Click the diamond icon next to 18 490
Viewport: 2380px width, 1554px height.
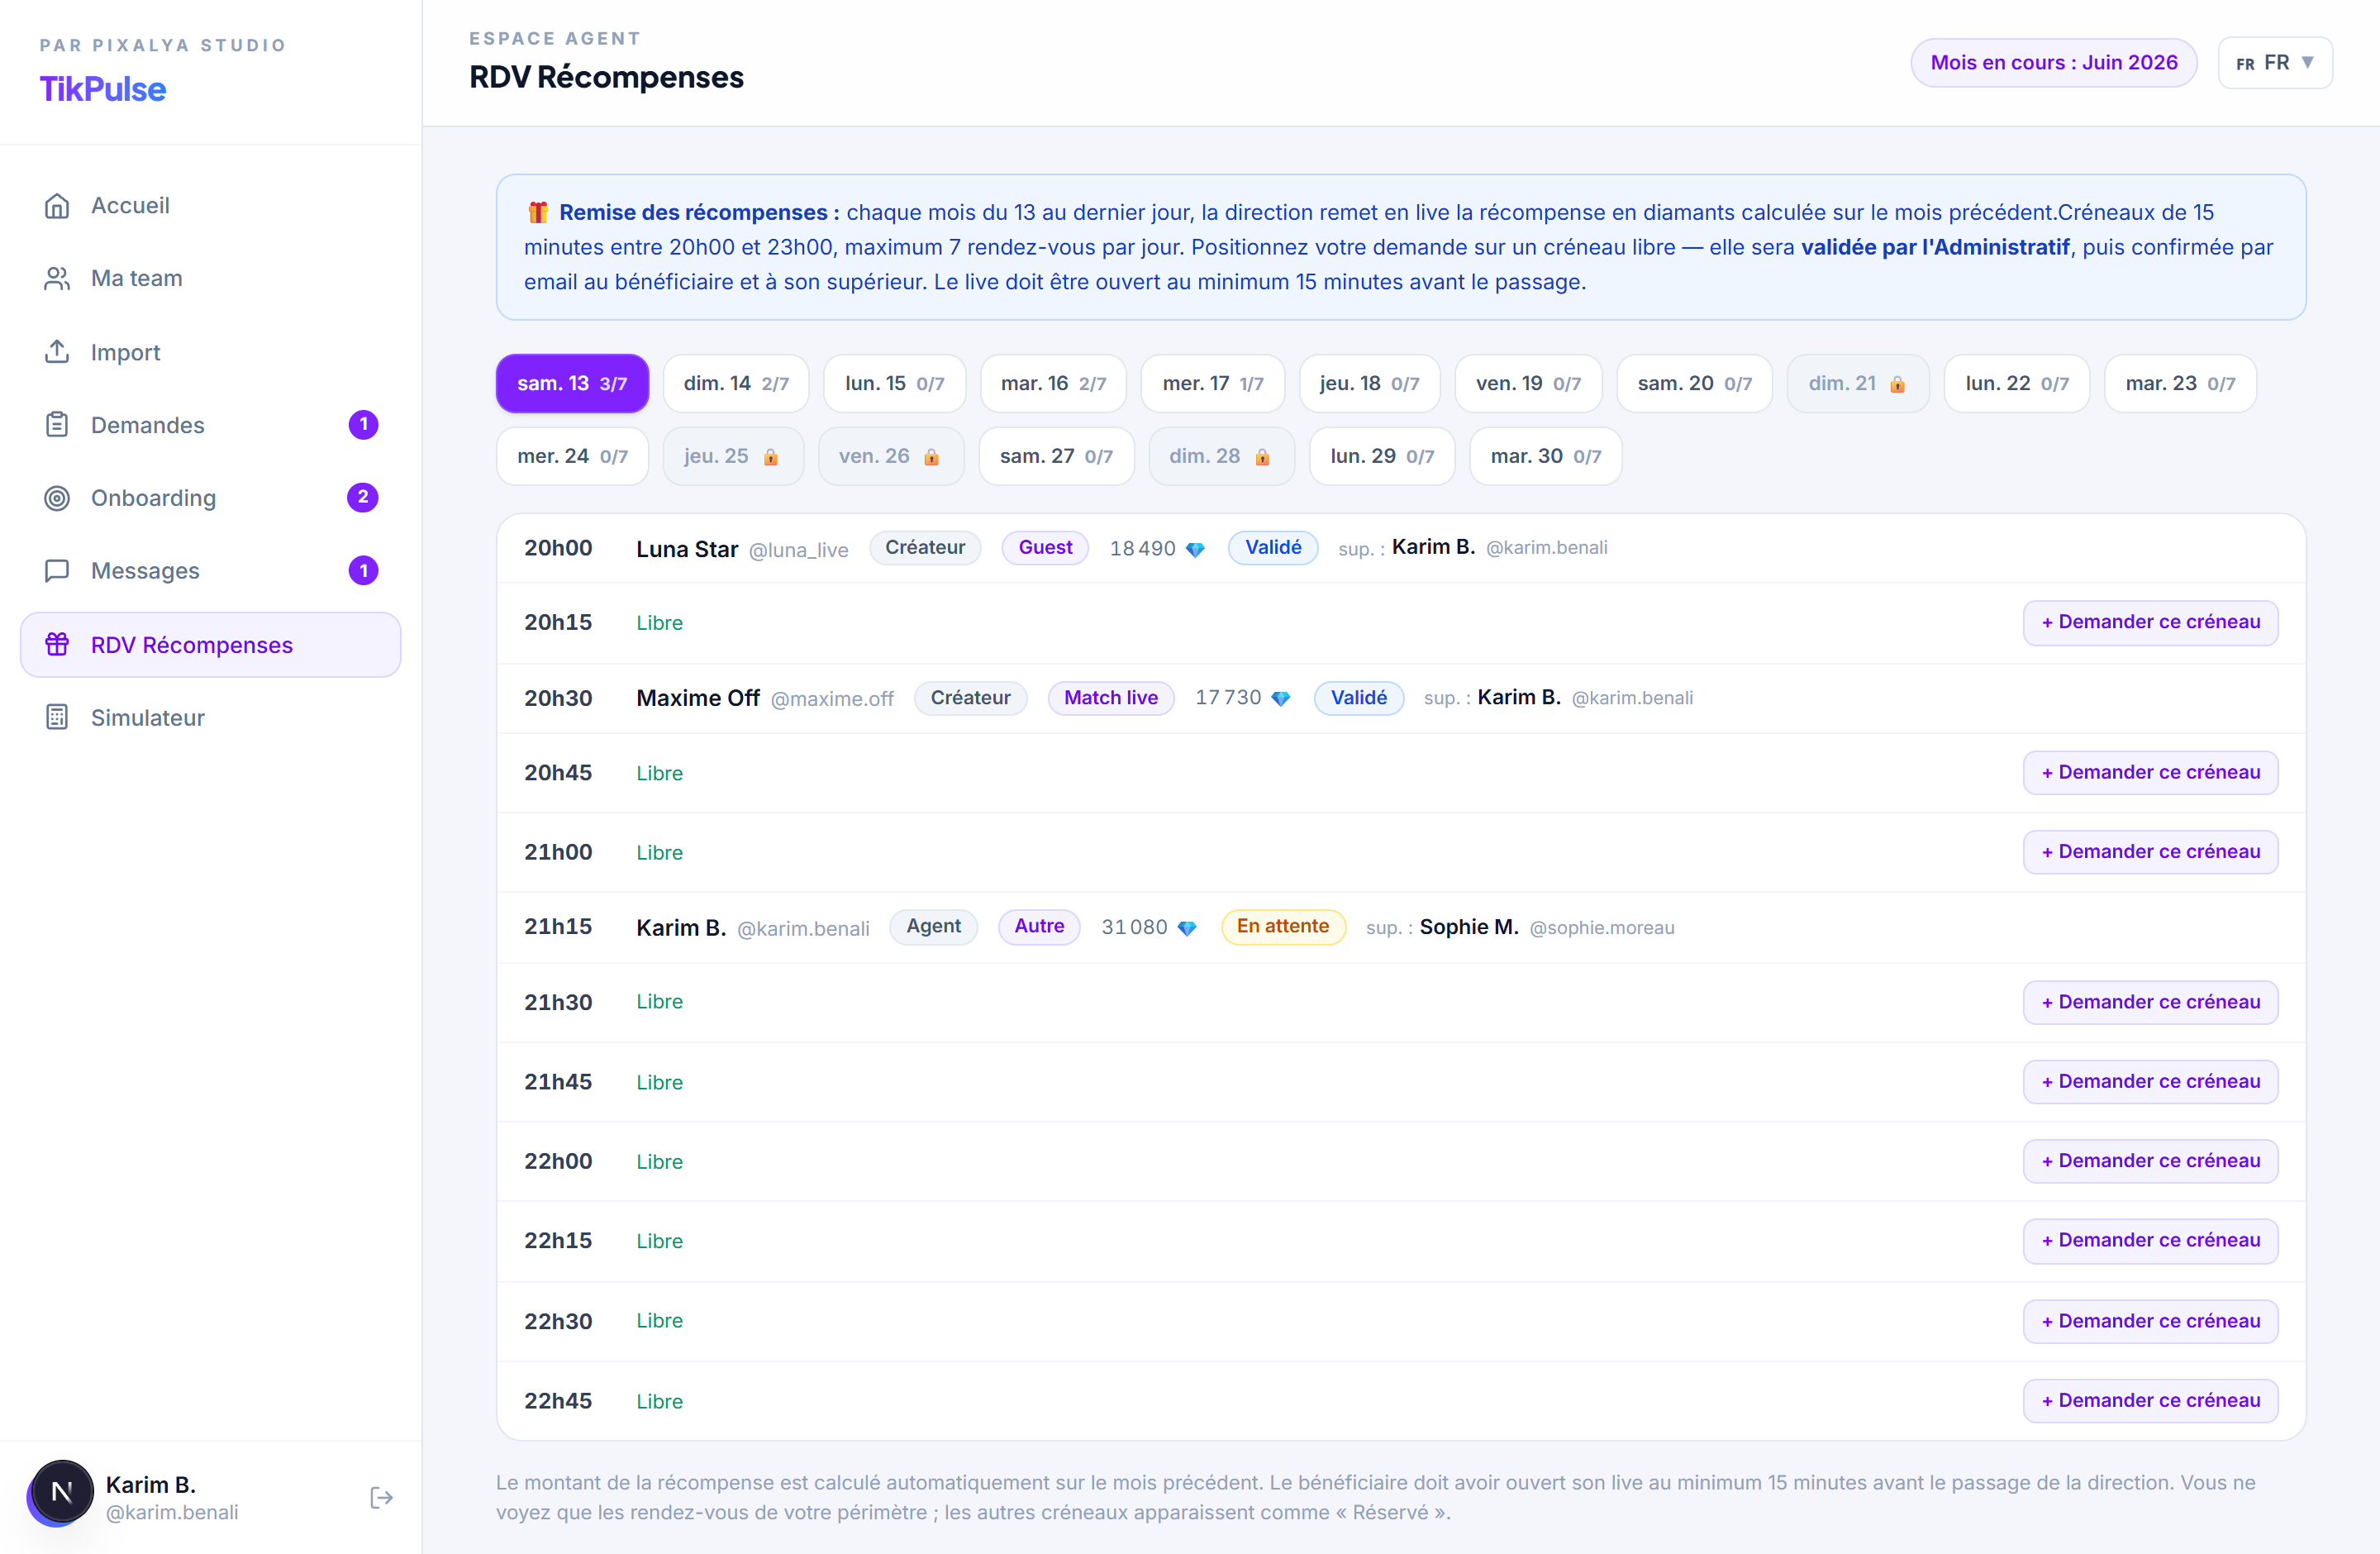1195,549
